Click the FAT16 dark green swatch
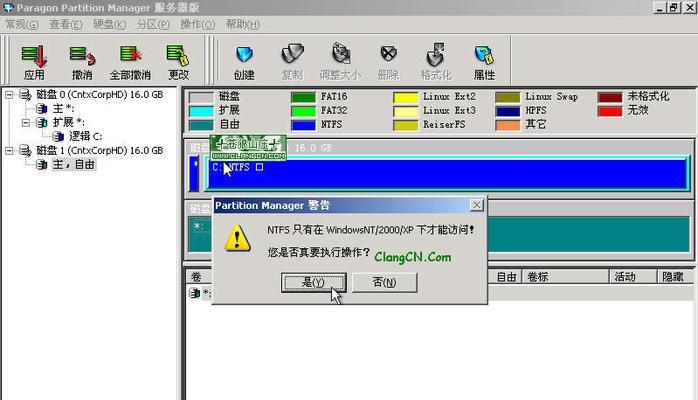This screenshot has height=400, width=698. [303, 97]
